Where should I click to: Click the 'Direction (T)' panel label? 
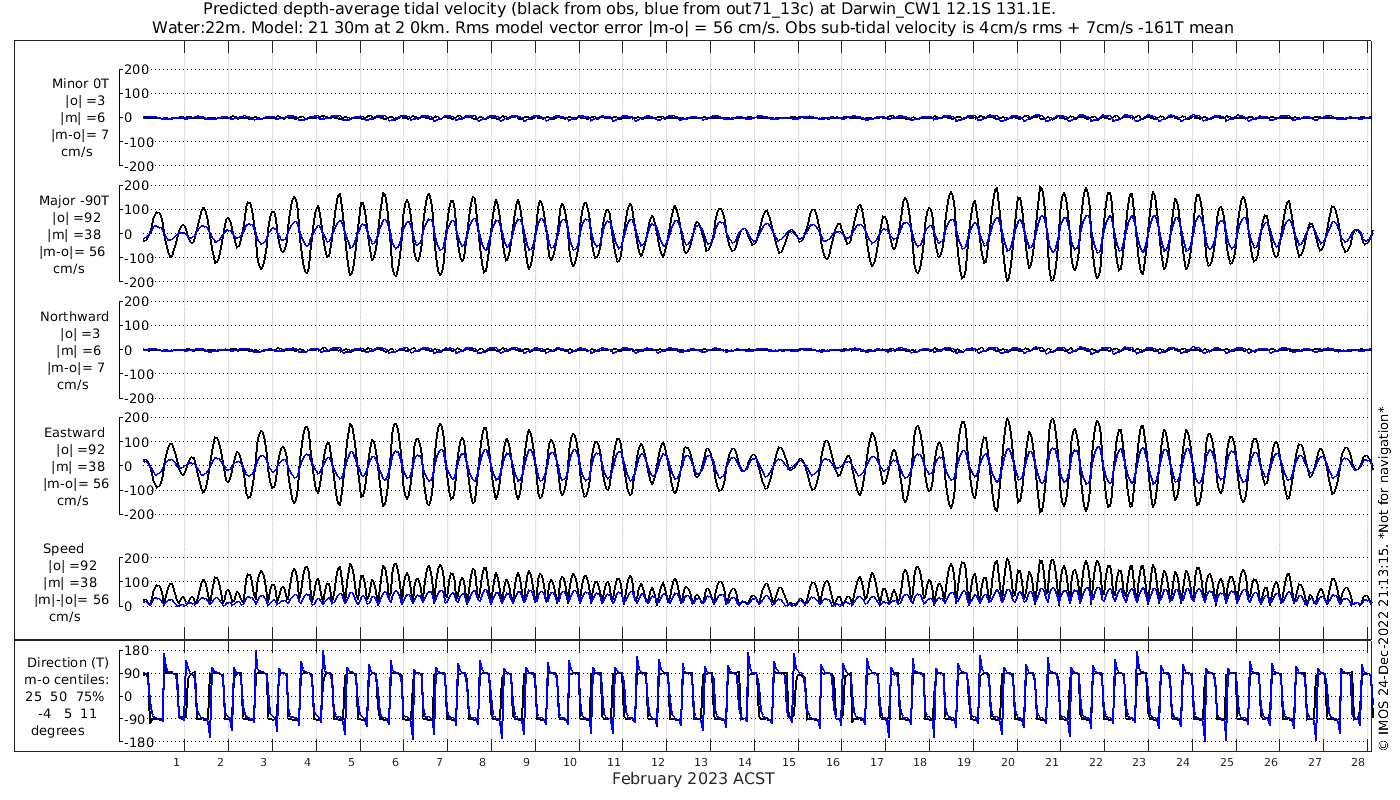pos(68,663)
